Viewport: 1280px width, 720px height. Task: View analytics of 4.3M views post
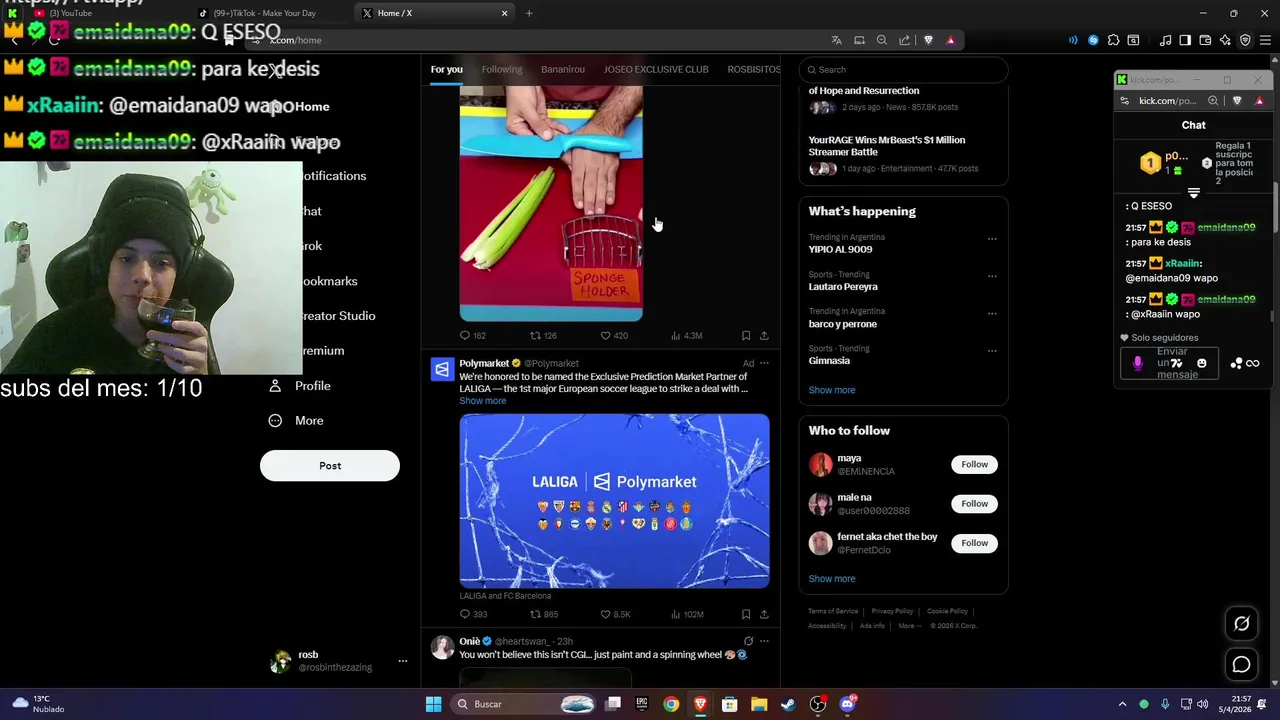[x=686, y=336]
